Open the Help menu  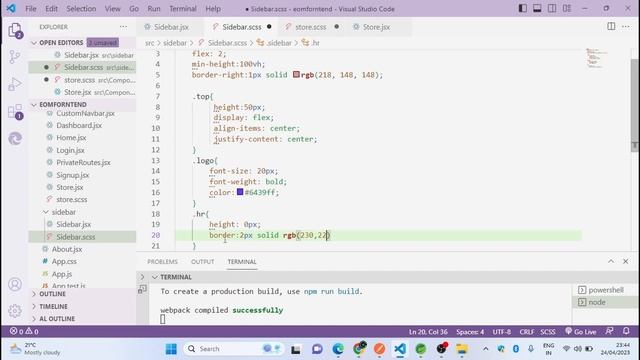213,9
